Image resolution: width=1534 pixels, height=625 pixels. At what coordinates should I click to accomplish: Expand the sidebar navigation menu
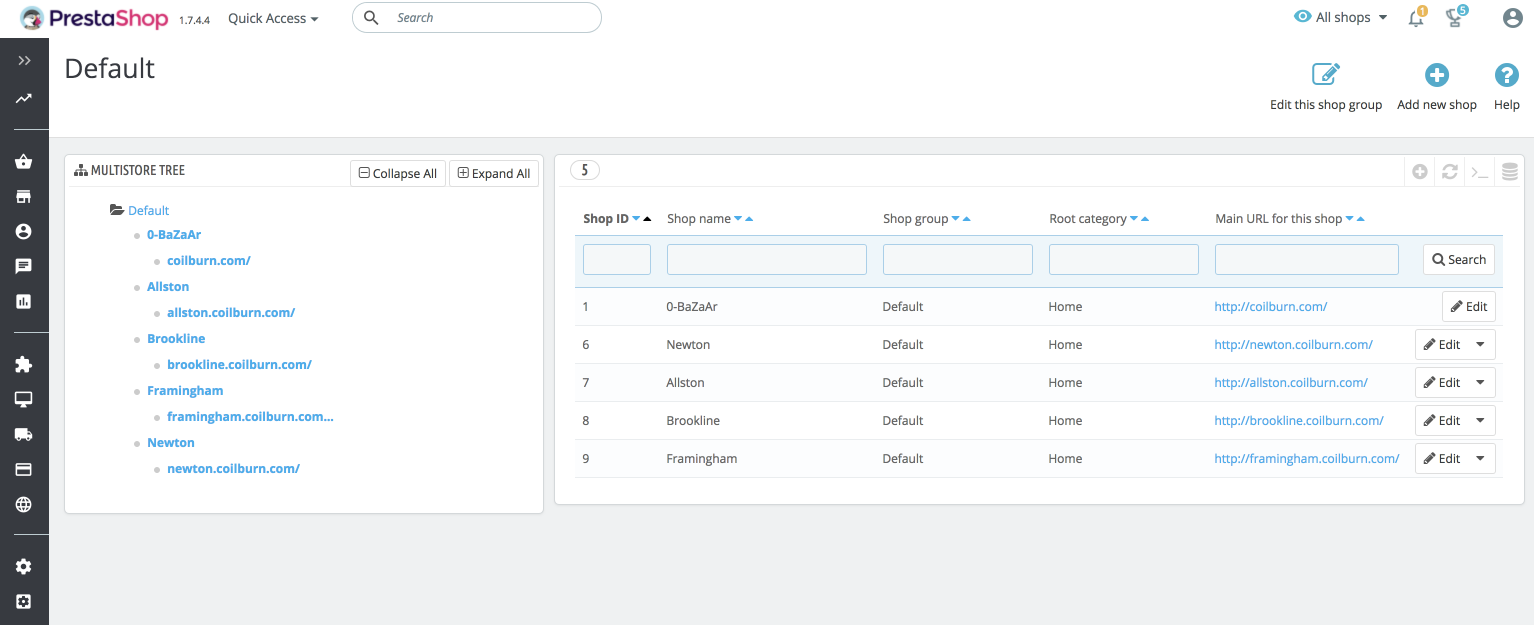(x=24, y=61)
